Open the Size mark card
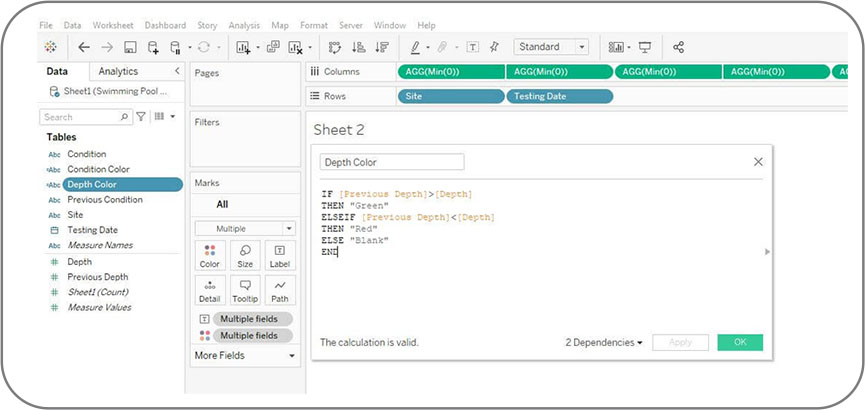The width and height of the screenshot is (865, 410). pos(245,255)
